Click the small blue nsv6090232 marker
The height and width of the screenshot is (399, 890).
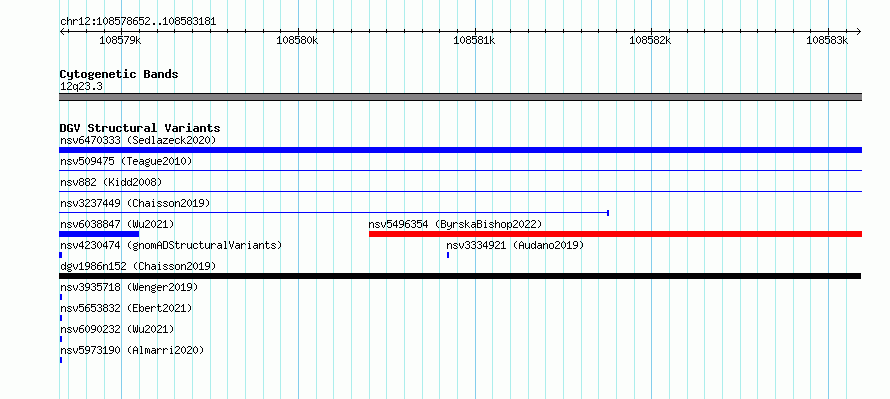click(x=61, y=339)
